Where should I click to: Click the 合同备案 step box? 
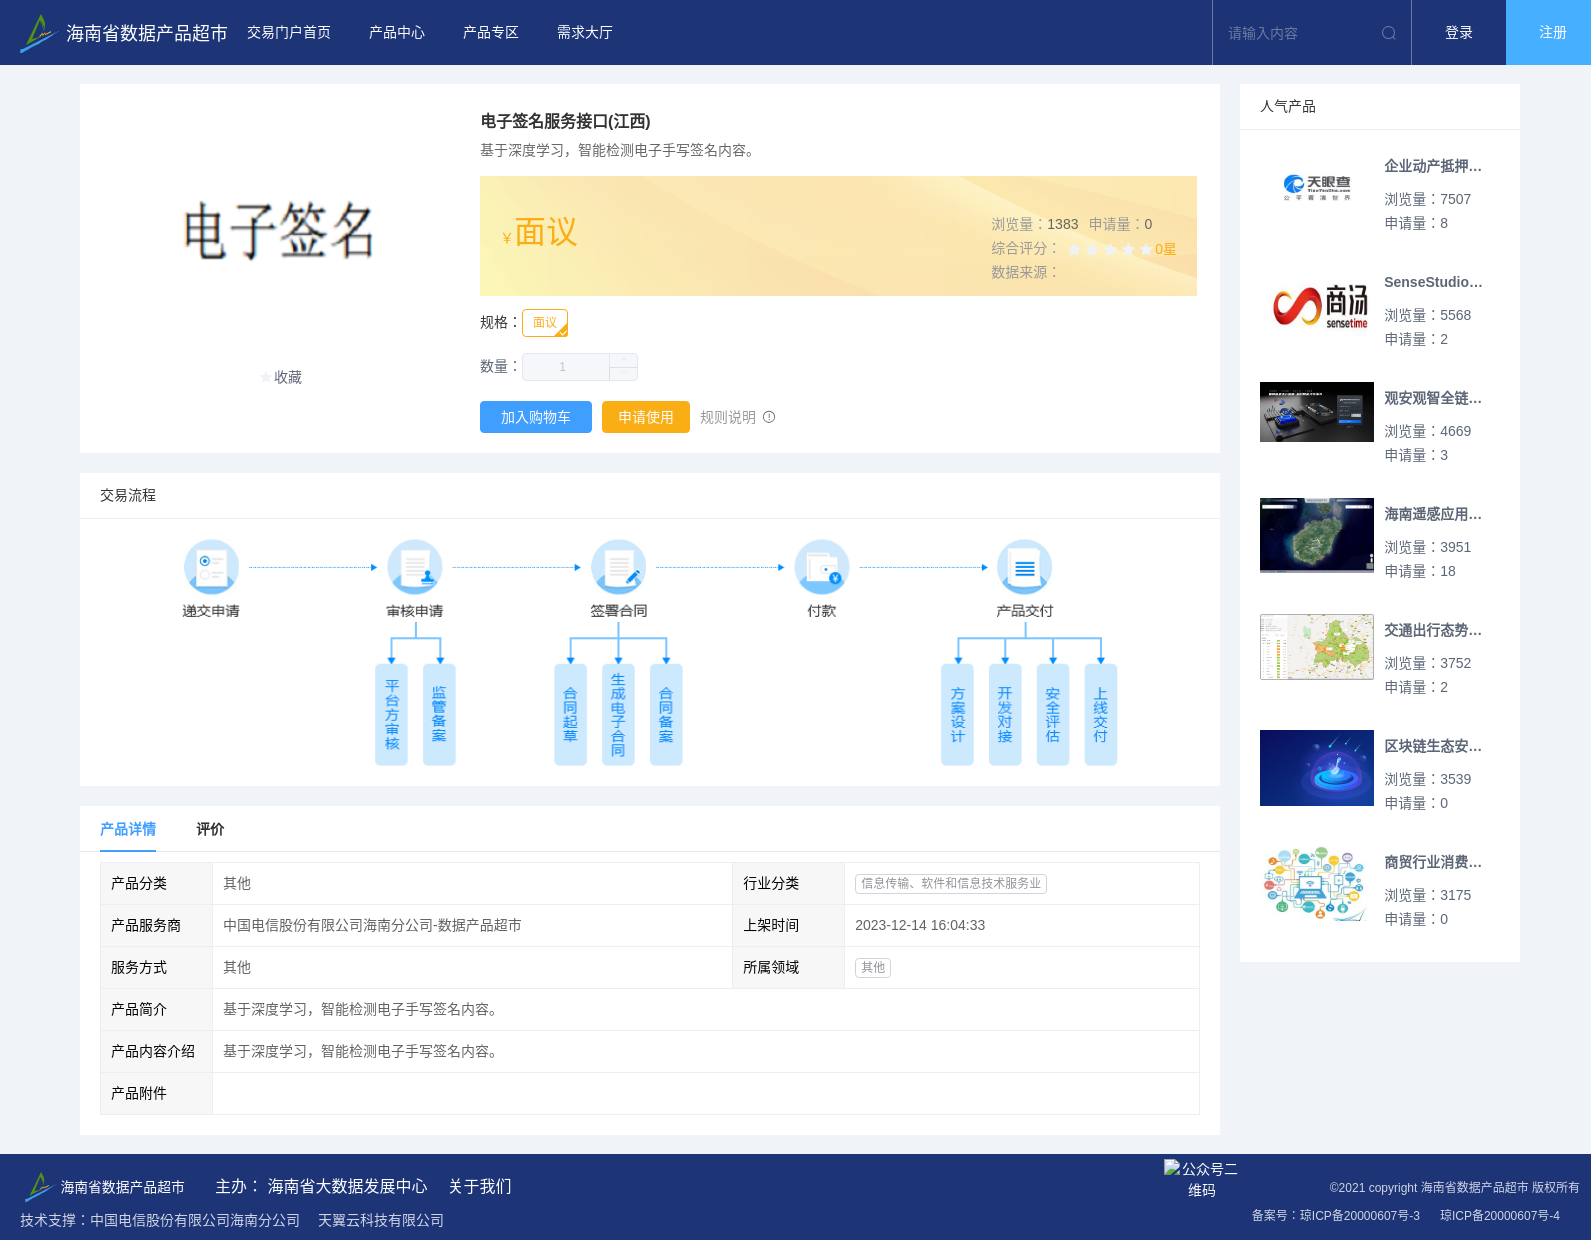[666, 715]
